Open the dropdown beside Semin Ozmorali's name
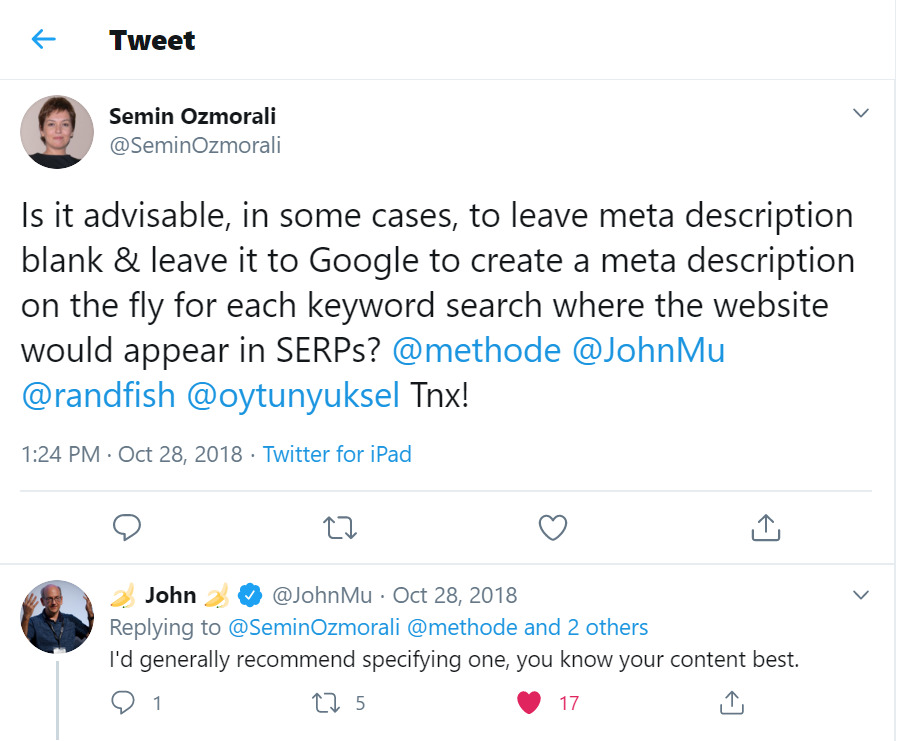Image resolution: width=900 pixels, height=741 pixels. pos(861,114)
